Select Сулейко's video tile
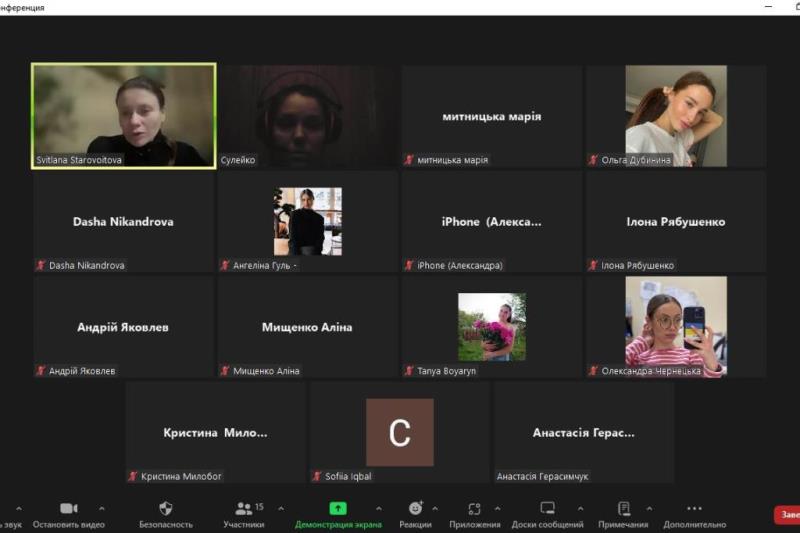 308,116
